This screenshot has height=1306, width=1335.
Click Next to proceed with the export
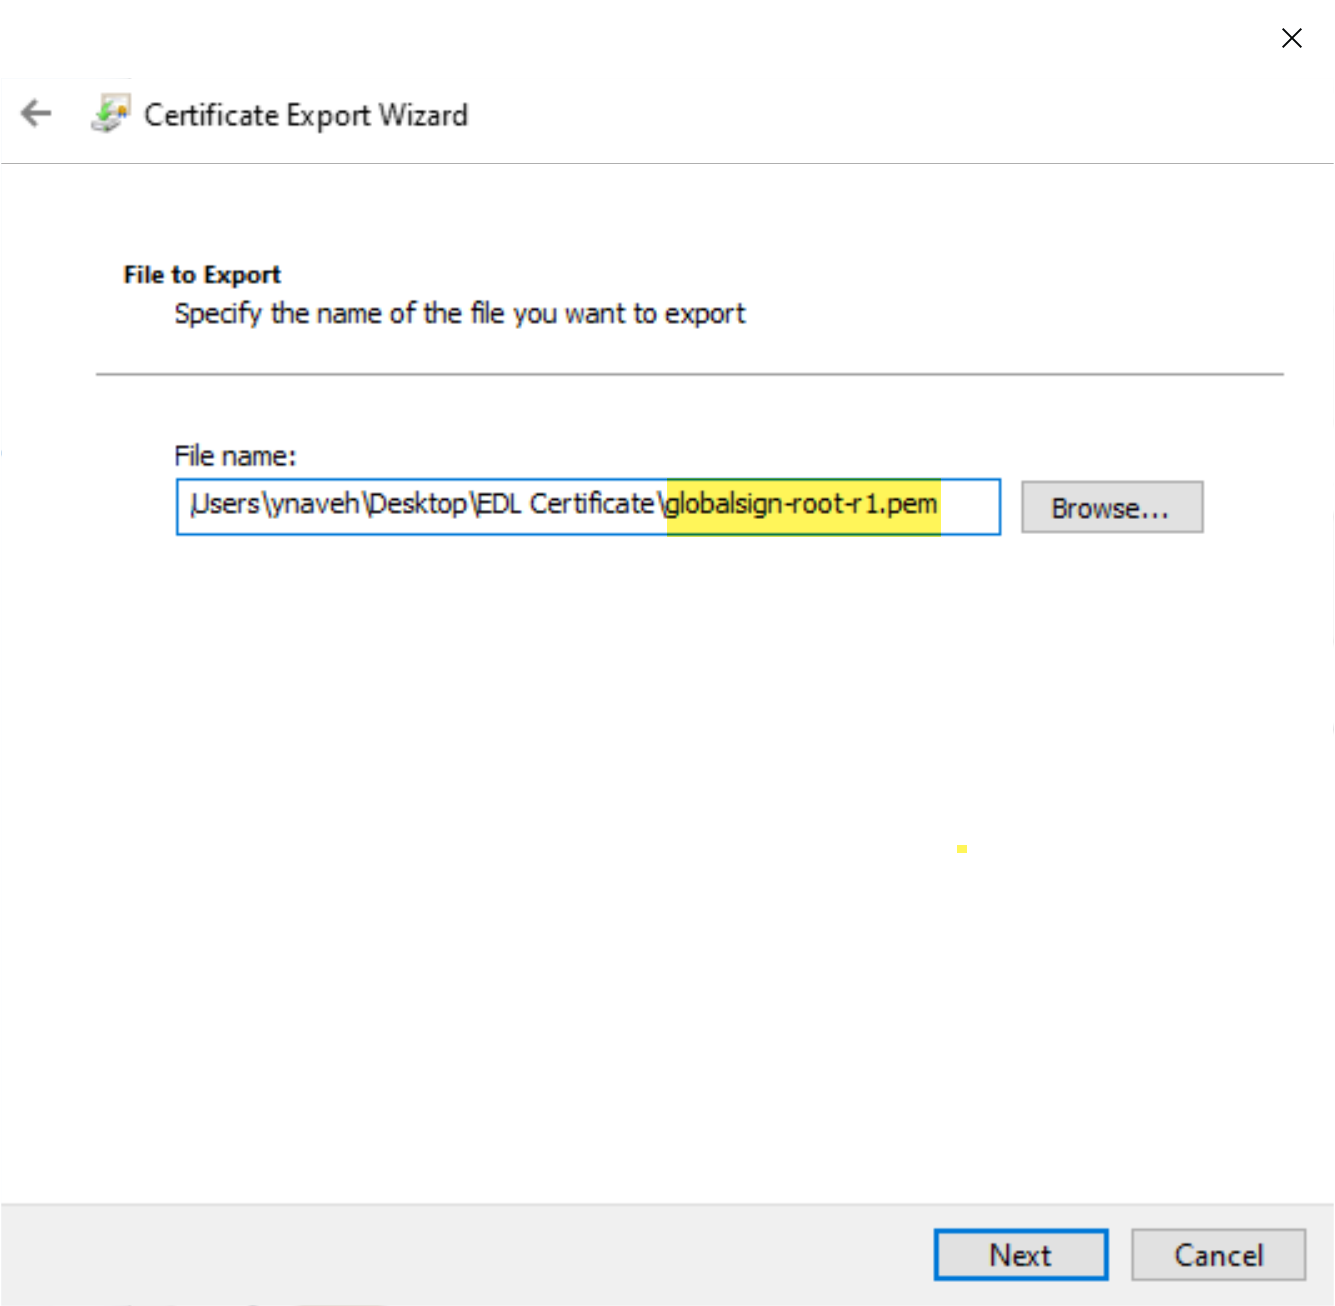click(1020, 1255)
